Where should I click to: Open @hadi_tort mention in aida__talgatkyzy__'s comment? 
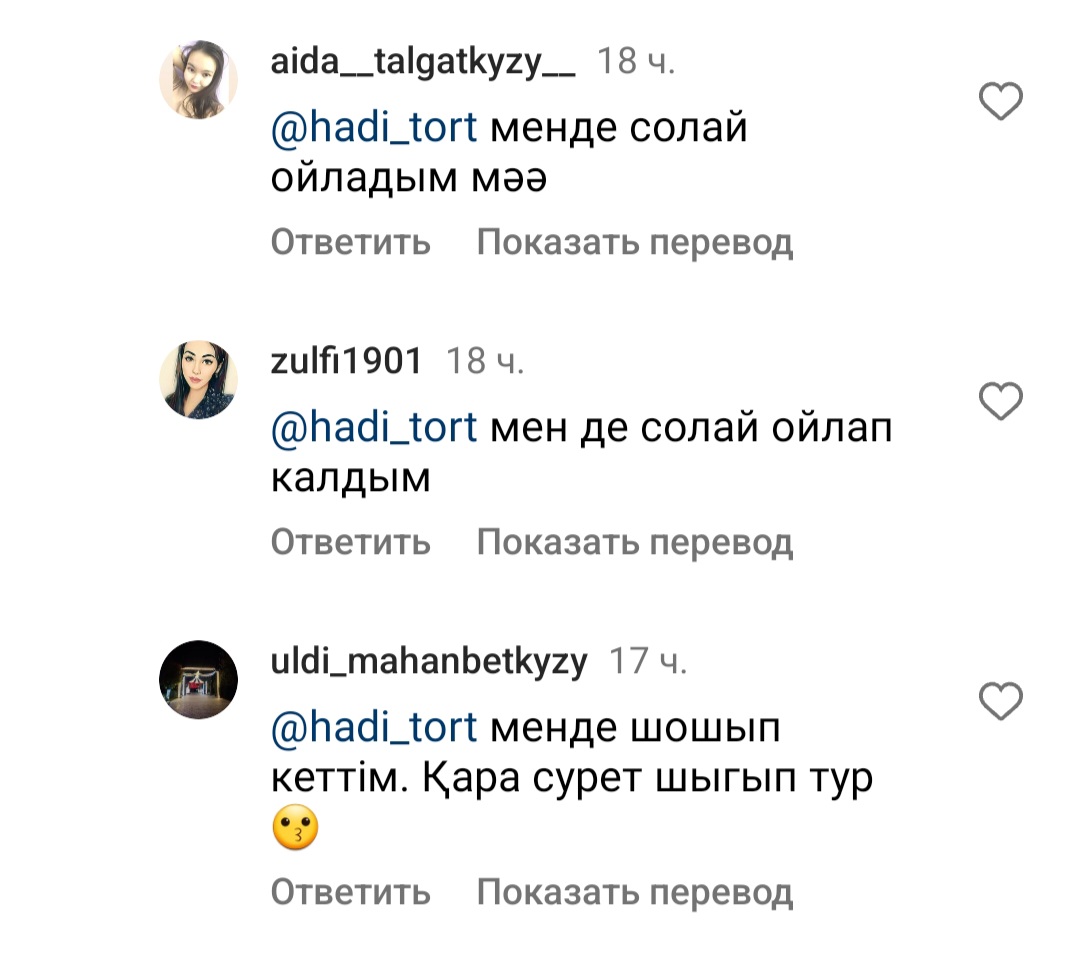tap(374, 129)
